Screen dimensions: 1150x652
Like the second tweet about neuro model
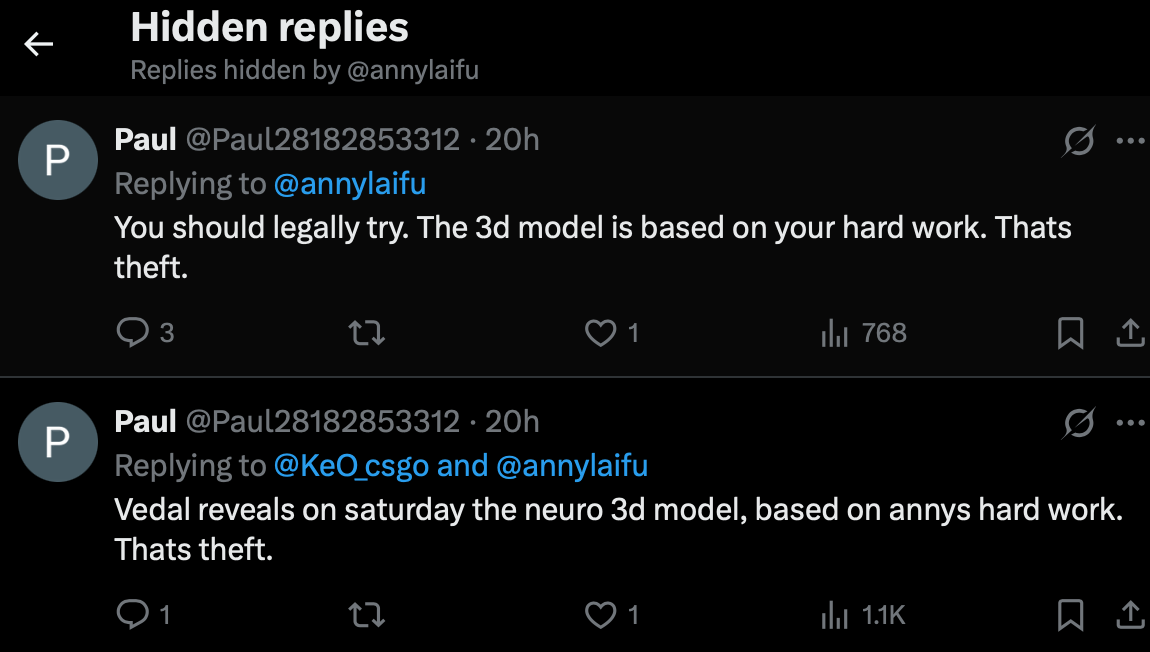point(600,614)
